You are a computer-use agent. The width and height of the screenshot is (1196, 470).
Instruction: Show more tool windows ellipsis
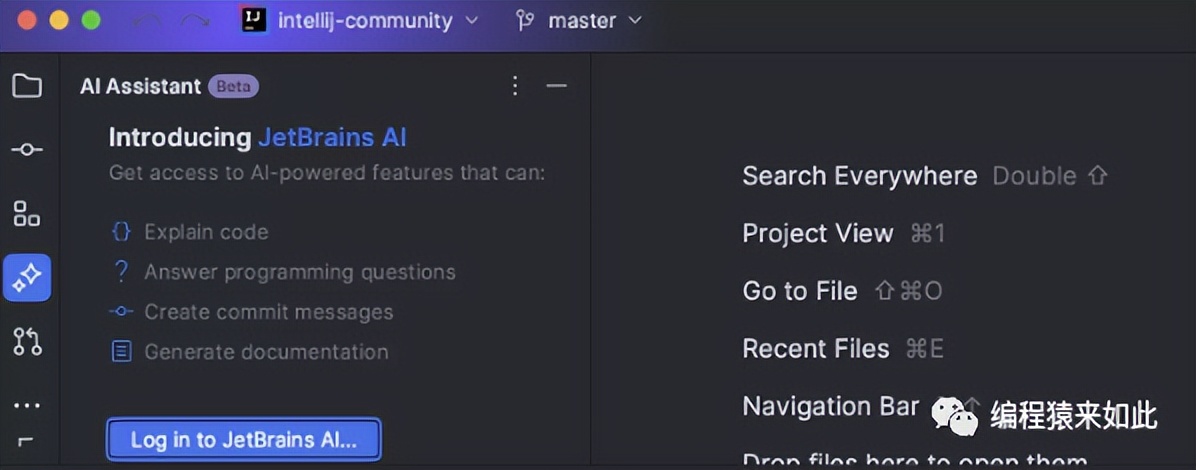click(x=27, y=406)
